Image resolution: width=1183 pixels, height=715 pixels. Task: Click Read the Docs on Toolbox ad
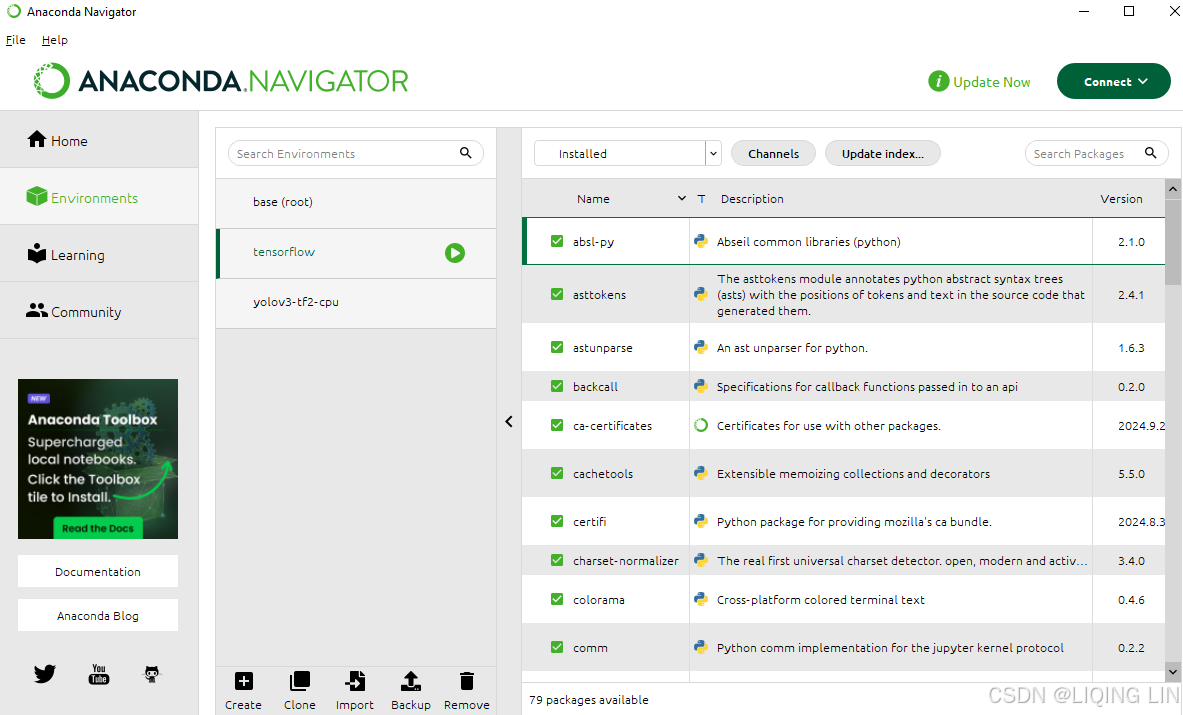(98, 528)
